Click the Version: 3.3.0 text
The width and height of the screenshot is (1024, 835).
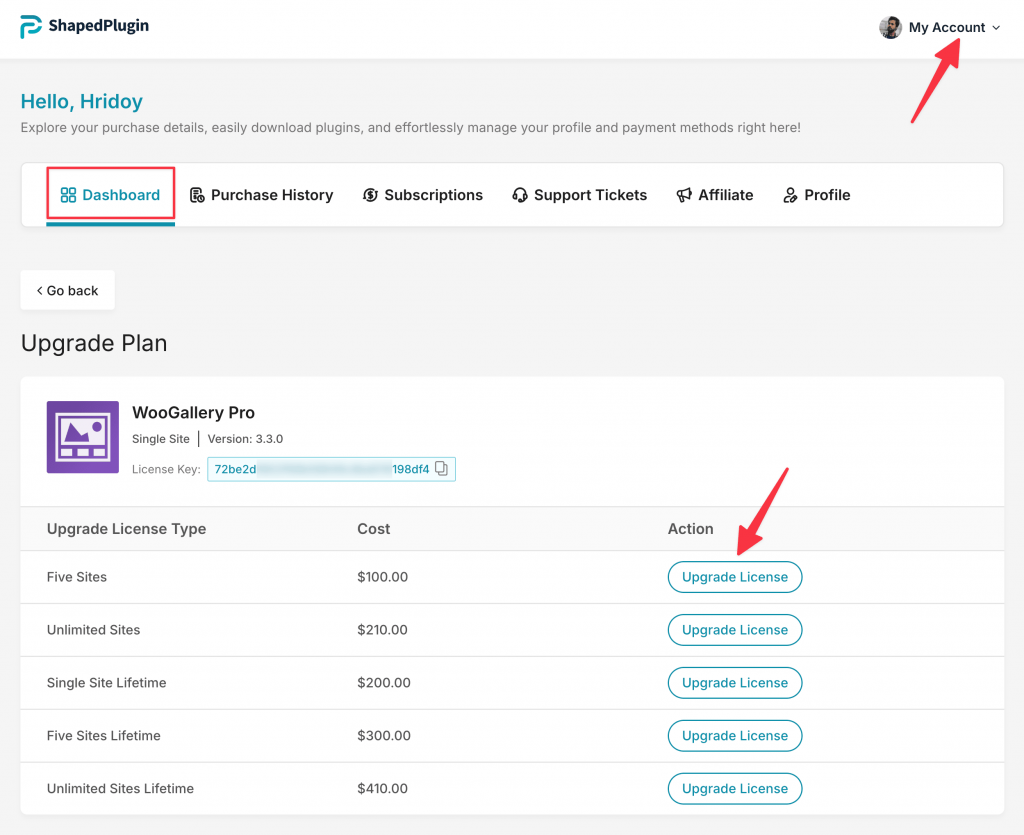click(x=245, y=439)
